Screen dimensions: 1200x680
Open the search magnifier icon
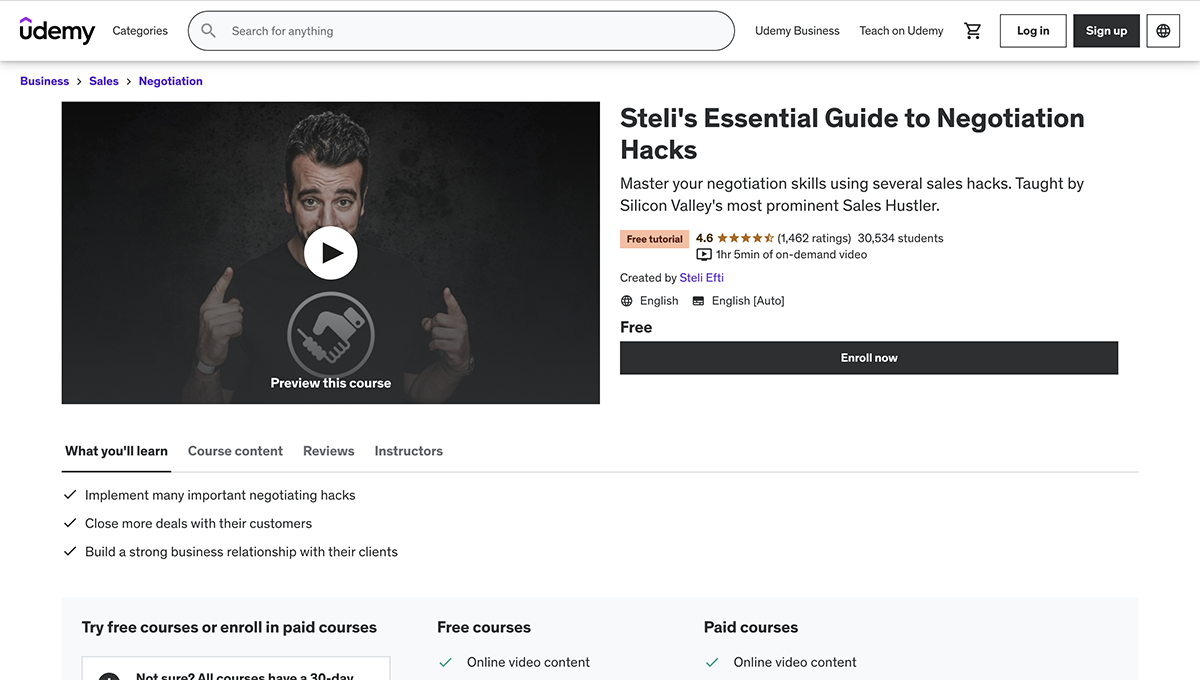[x=208, y=30]
